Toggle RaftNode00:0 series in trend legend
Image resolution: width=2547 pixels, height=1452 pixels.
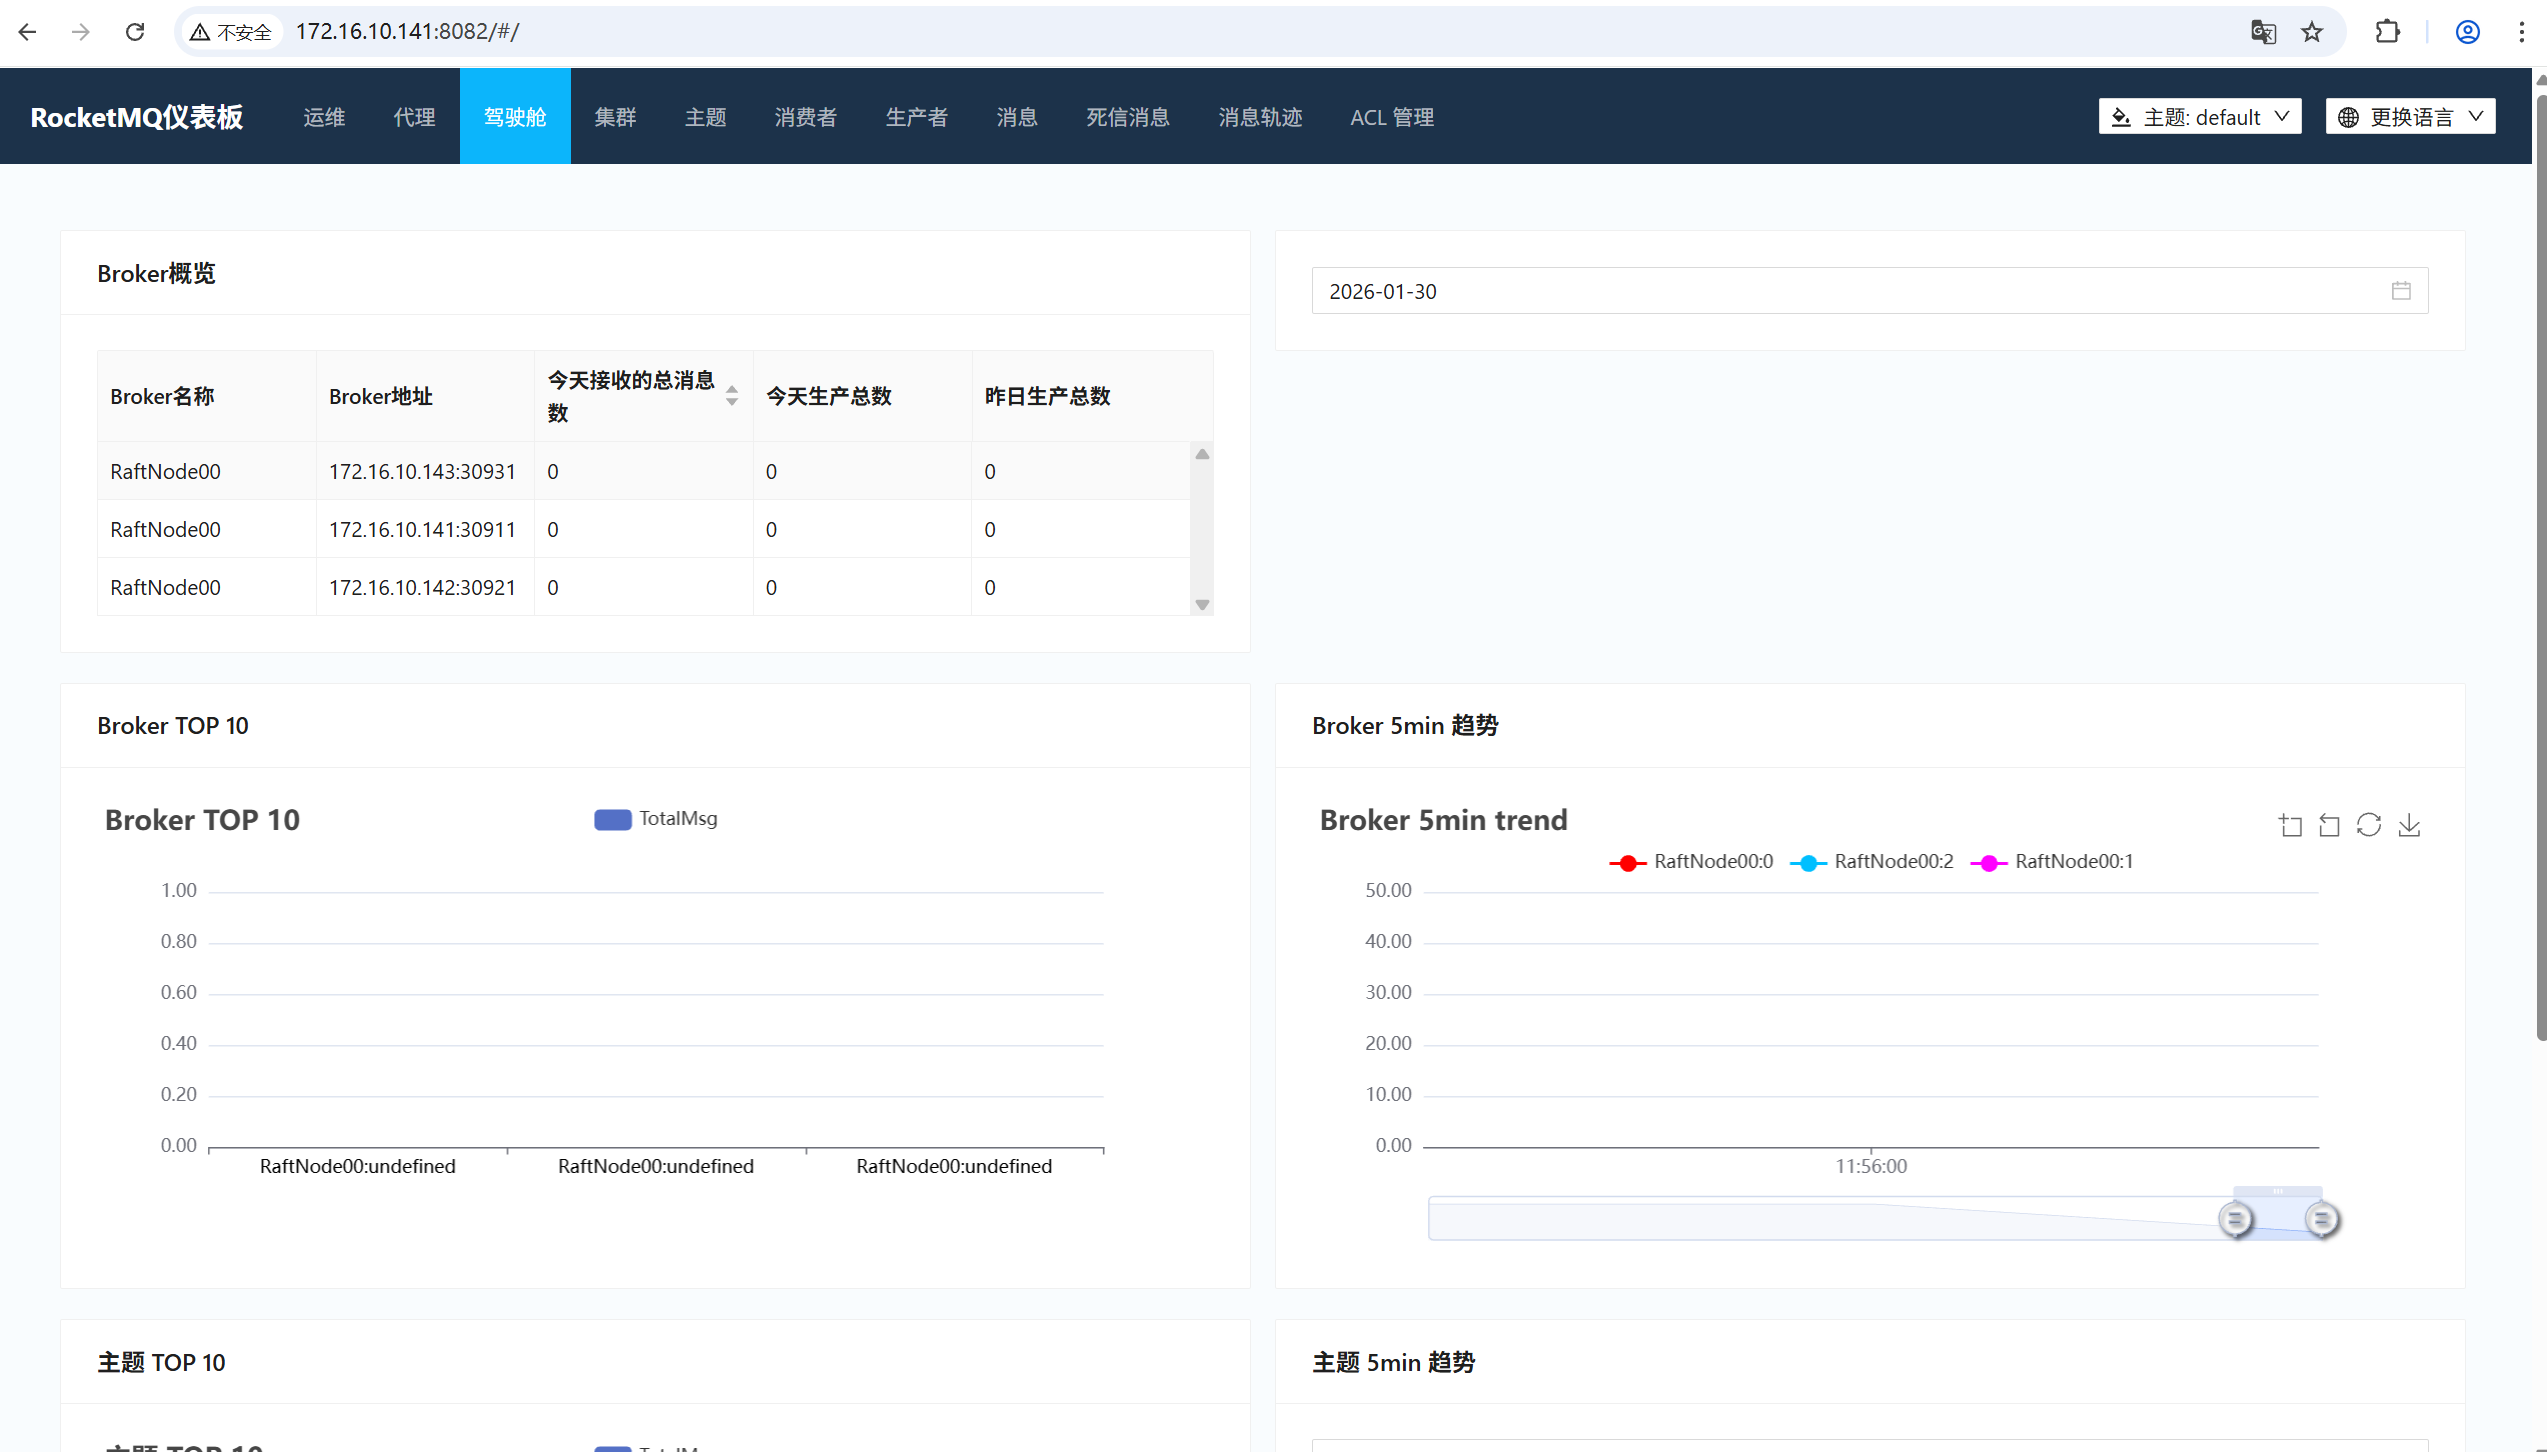point(1690,861)
